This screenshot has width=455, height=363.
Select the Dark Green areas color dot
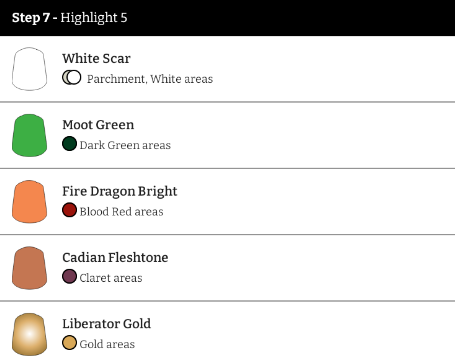[x=69, y=144]
